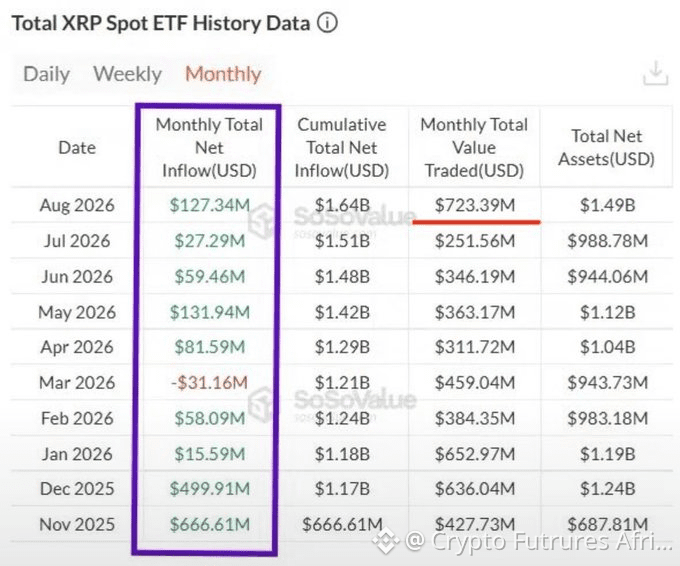Screen dimensions: 680x566
Task: Click Monthly Total Net Inflow column header
Action: tap(209, 148)
